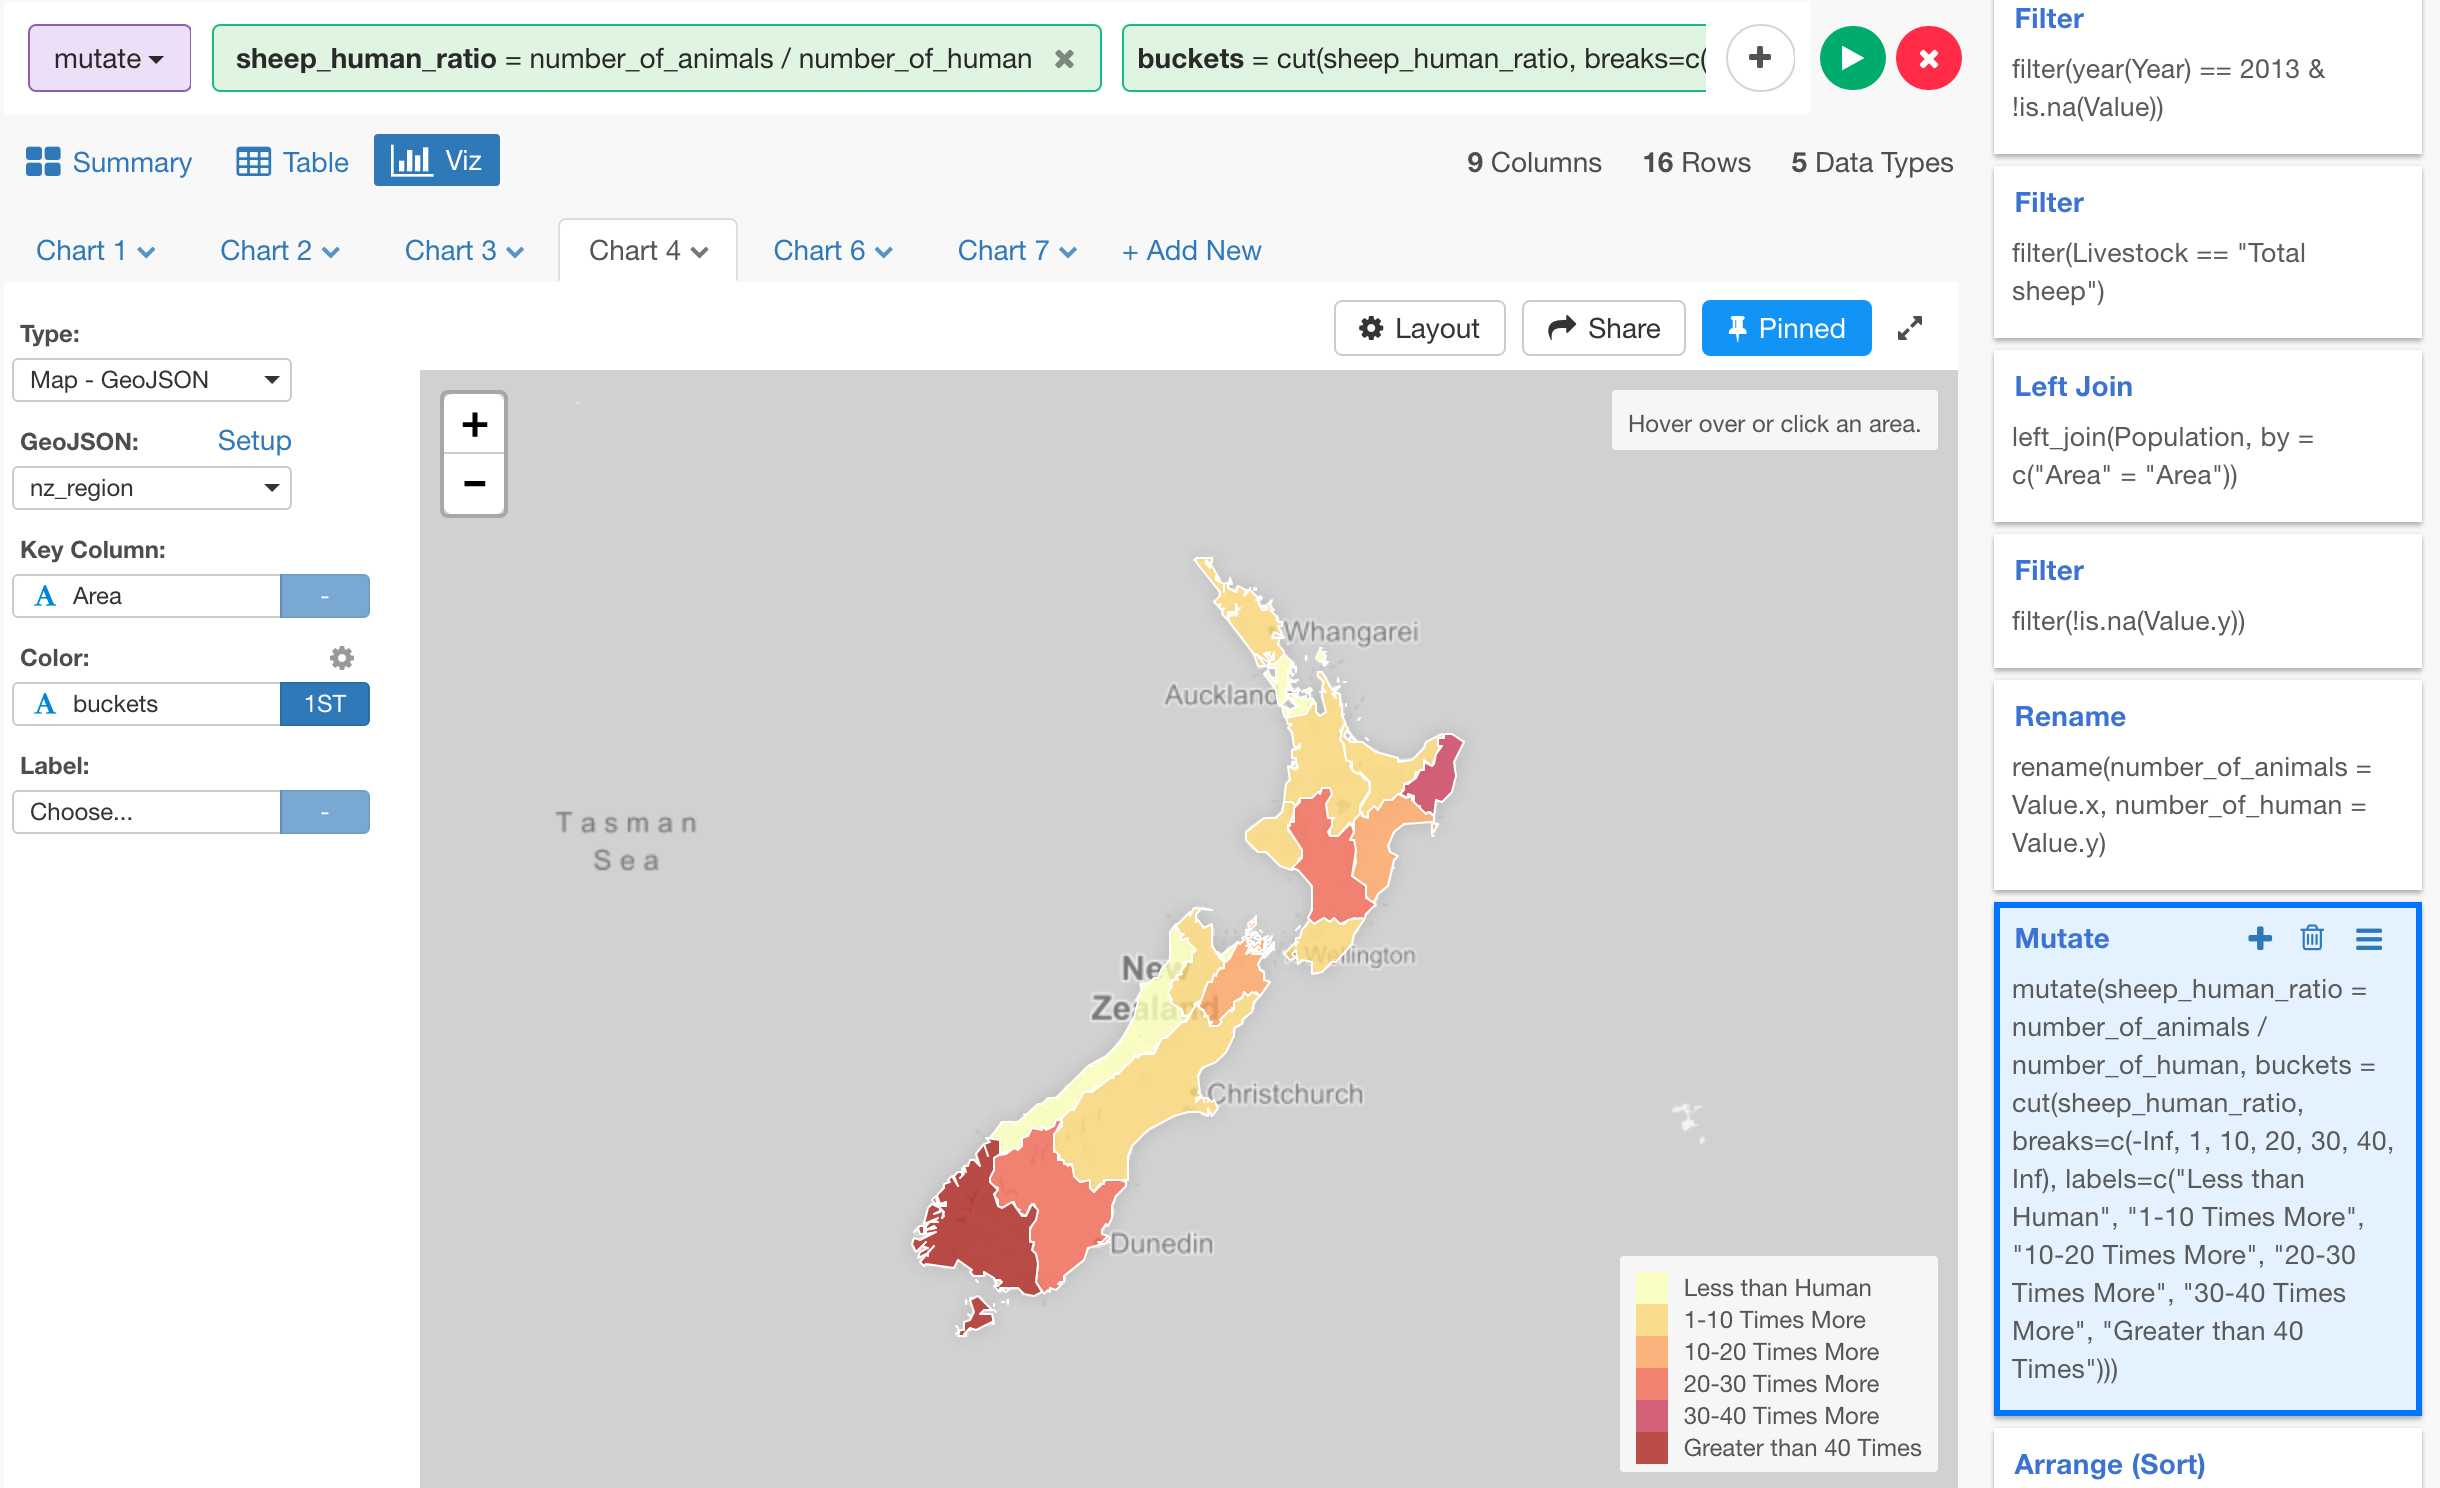Click the aggregate toggle next to Area
The image size is (2440, 1488).
[324, 595]
